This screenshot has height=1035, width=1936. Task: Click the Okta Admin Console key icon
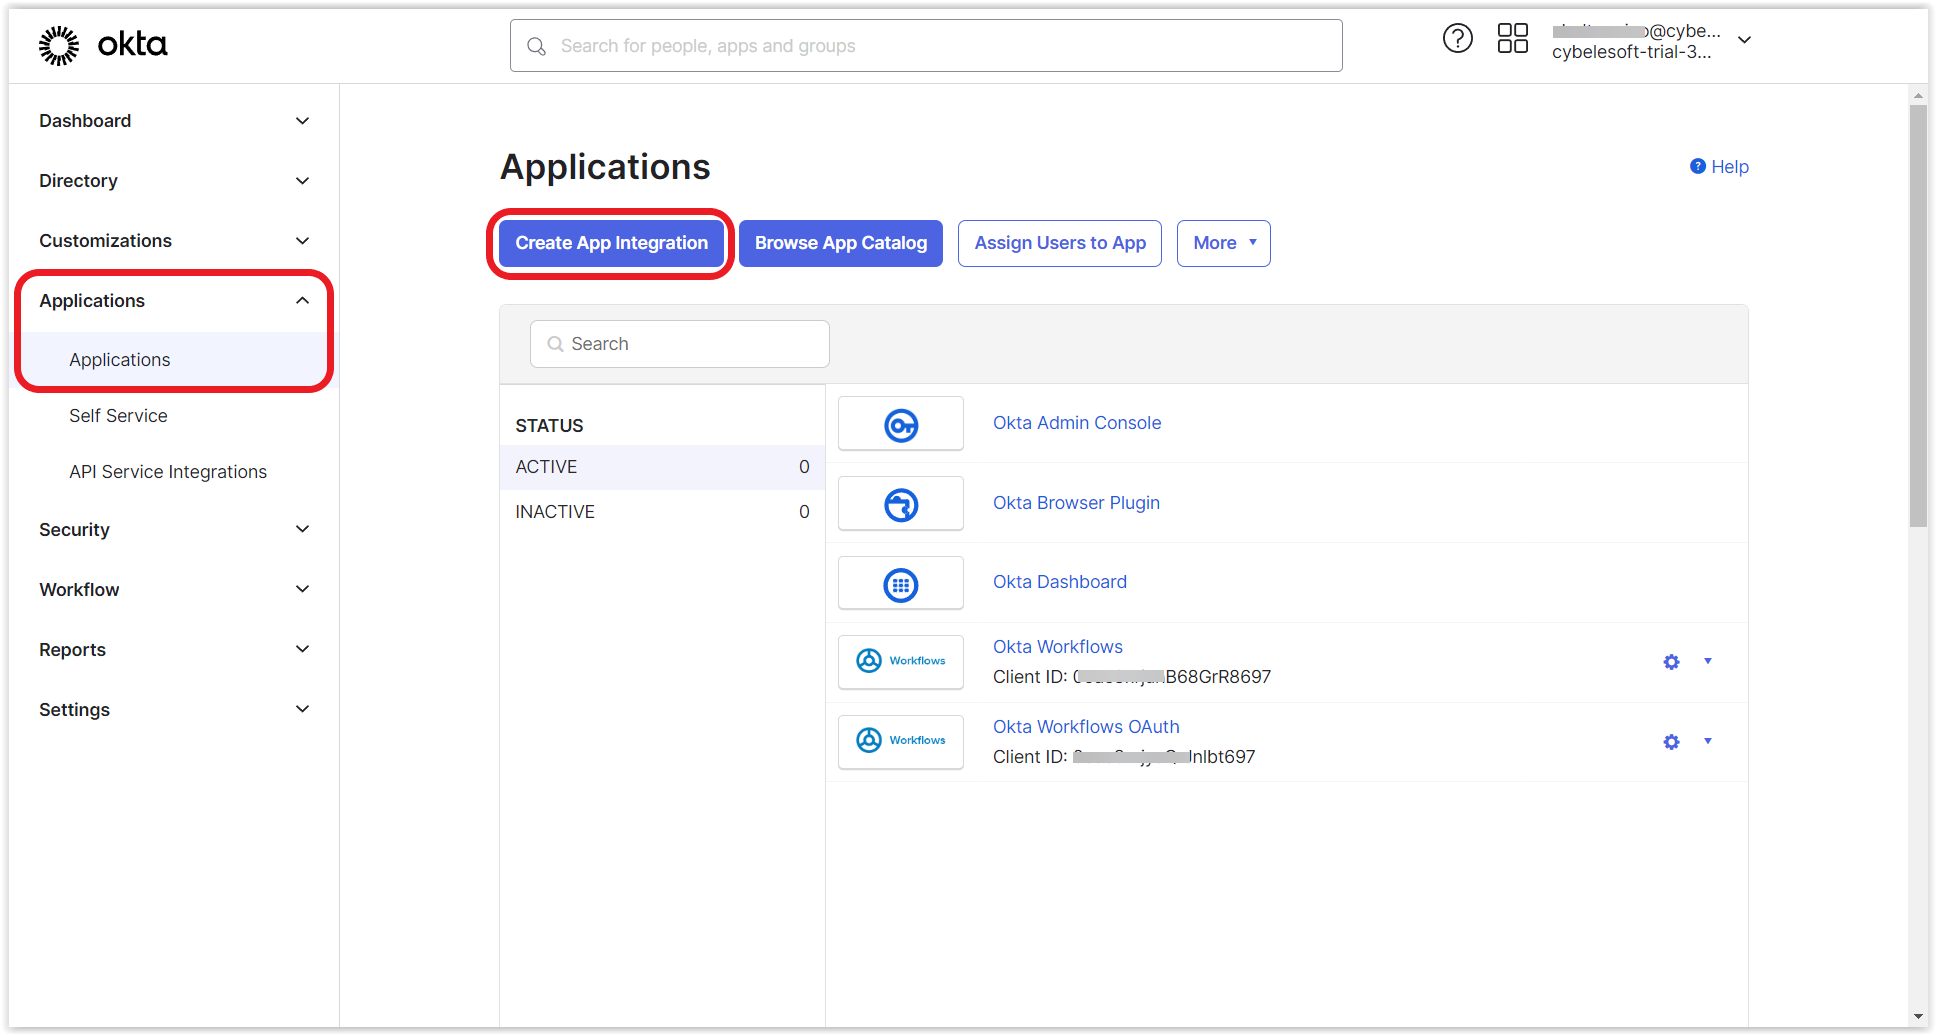(x=901, y=425)
